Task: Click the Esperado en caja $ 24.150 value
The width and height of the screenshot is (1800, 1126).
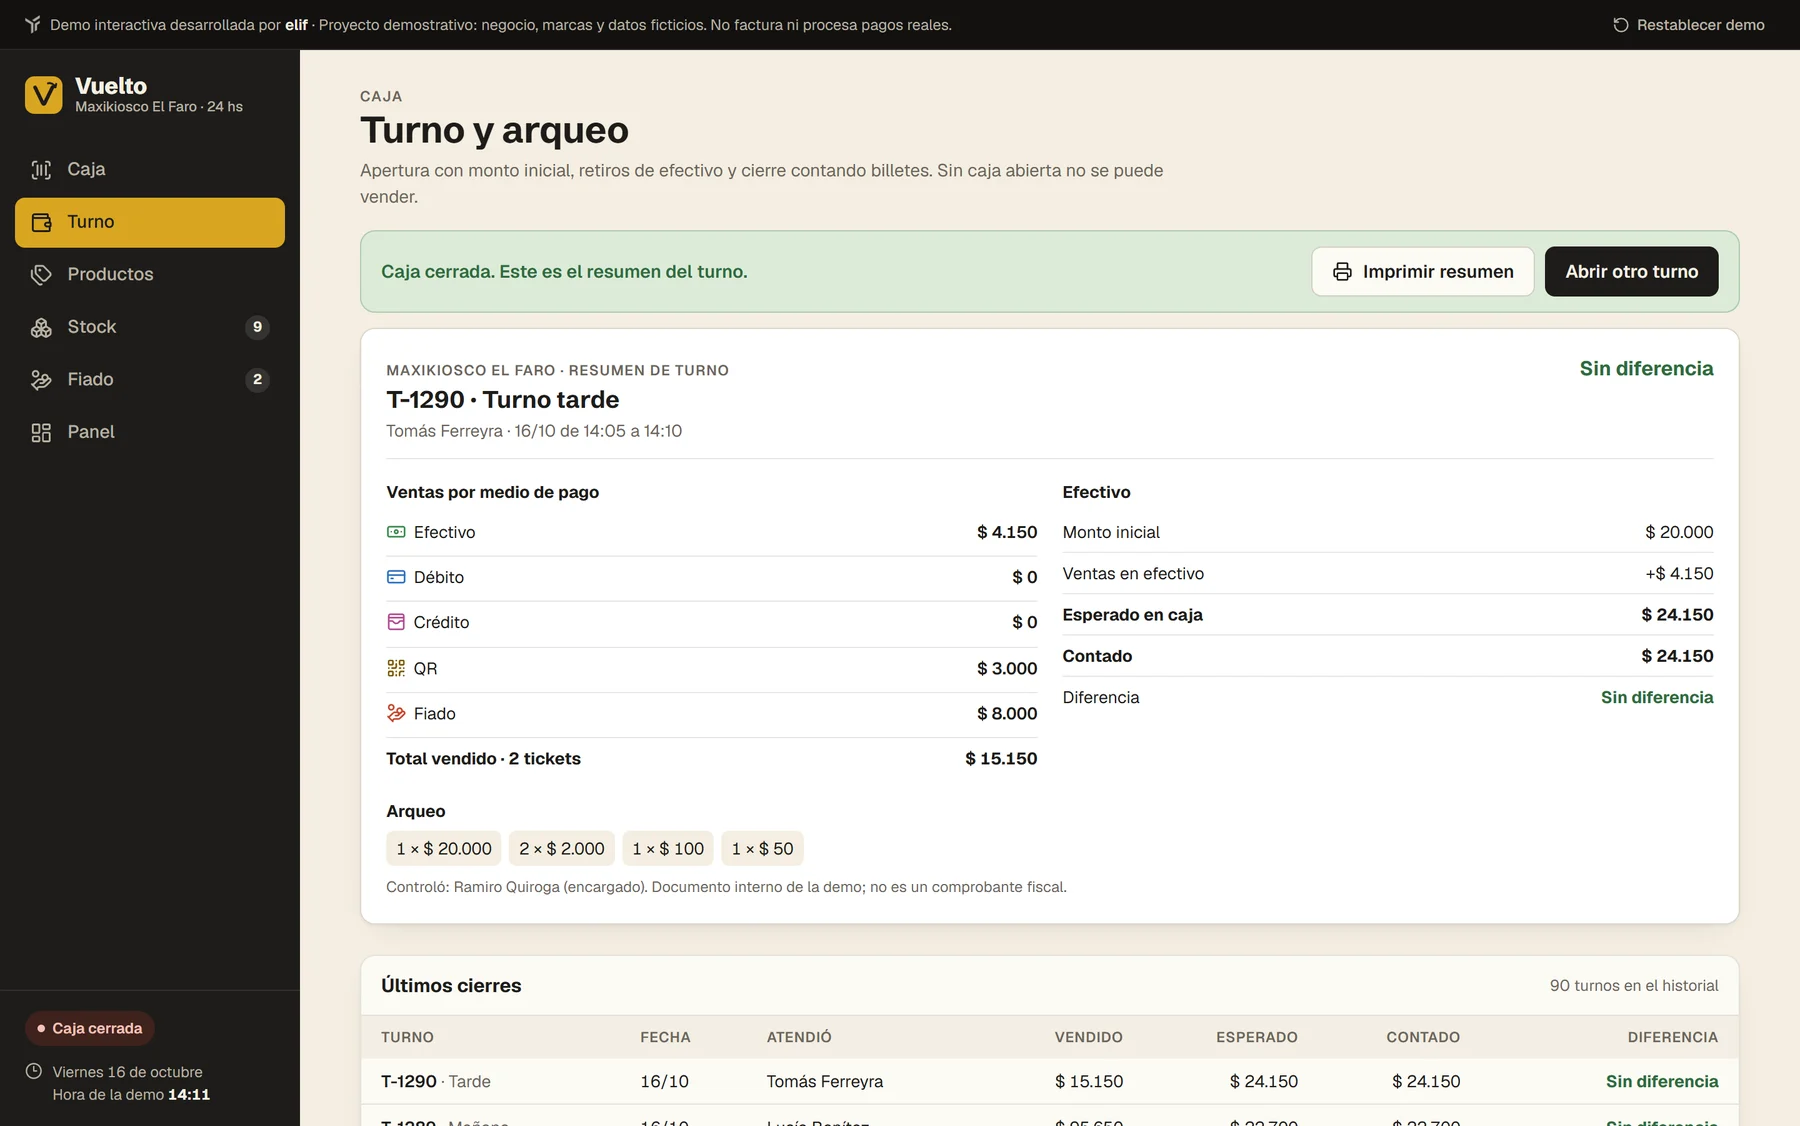Action: 1677,615
